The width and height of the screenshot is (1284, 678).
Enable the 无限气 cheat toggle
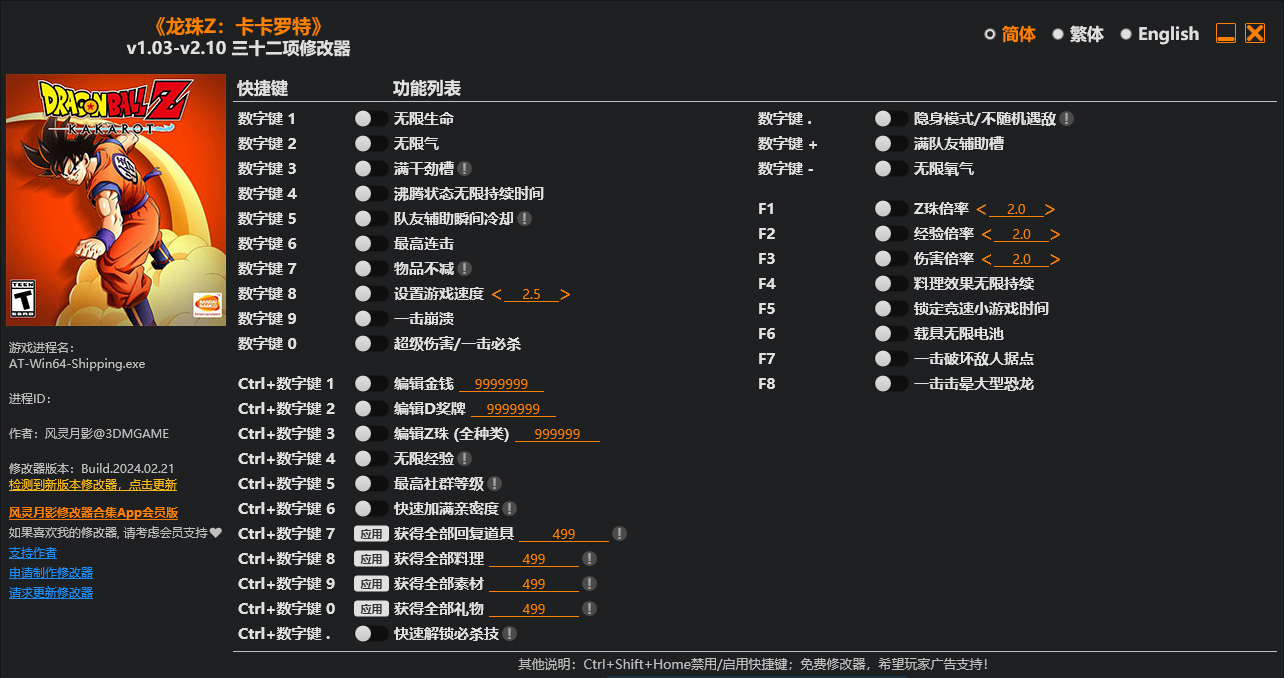pyautogui.click(x=370, y=143)
